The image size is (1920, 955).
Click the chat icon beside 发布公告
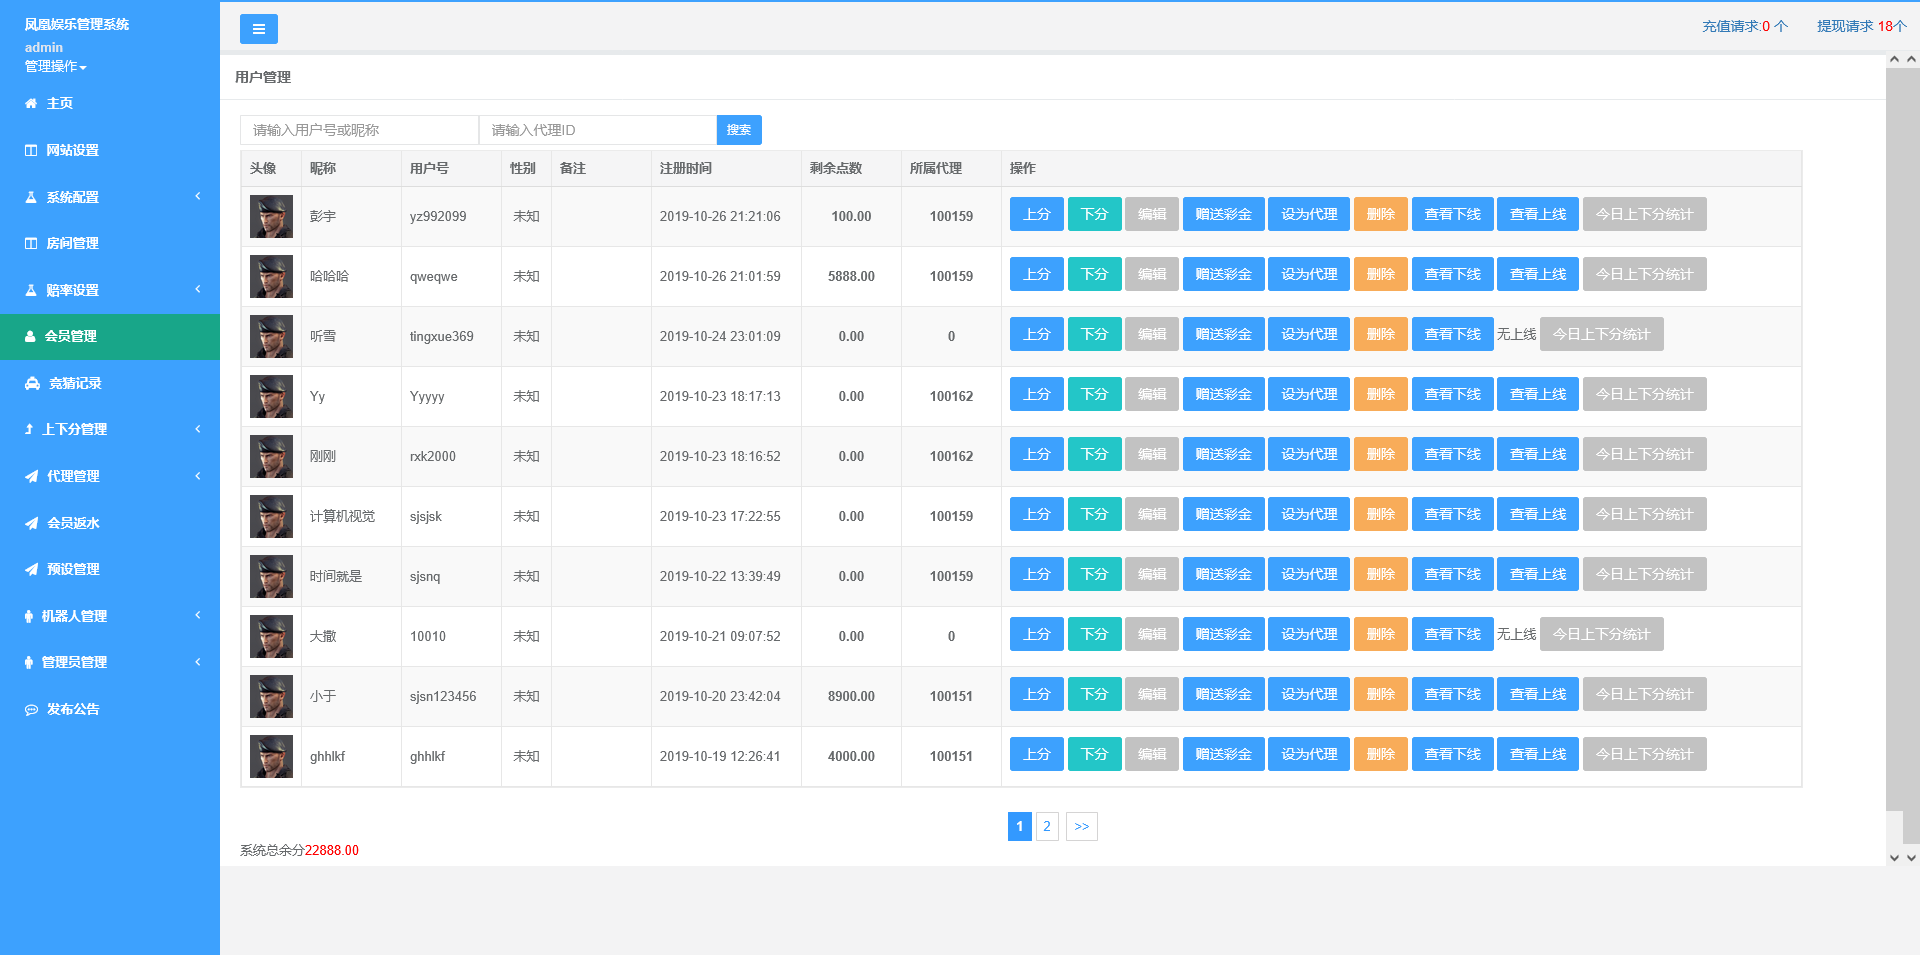pyautogui.click(x=32, y=710)
